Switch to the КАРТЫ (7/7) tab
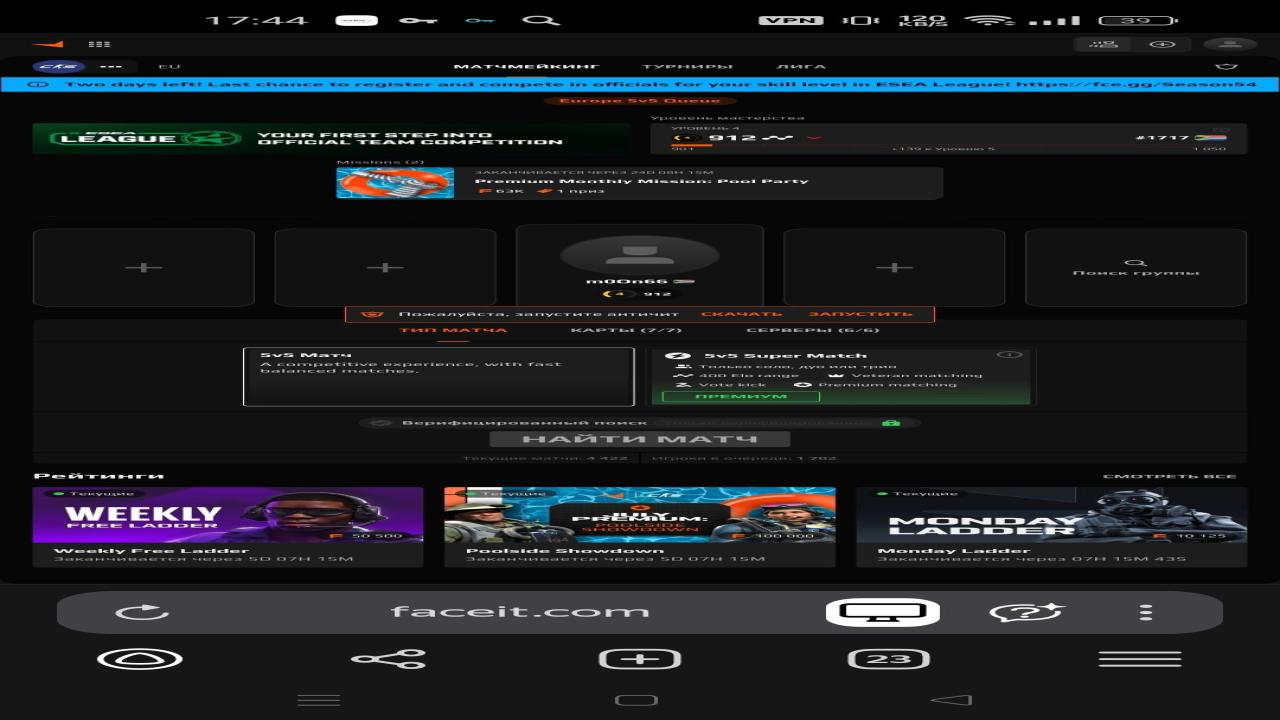The image size is (1280, 720). (626, 330)
